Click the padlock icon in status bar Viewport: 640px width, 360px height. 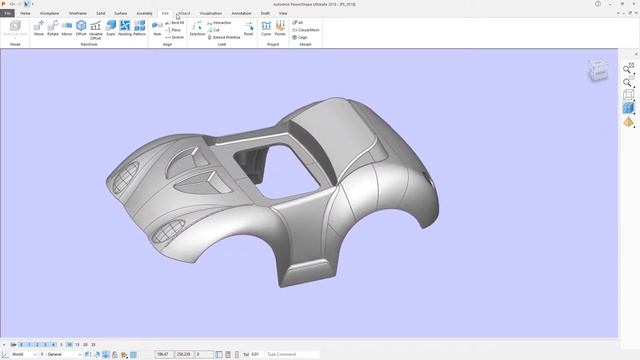click(115, 354)
